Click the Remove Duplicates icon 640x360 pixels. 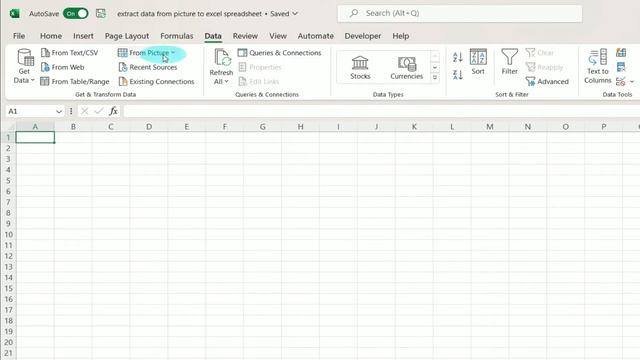(x=621, y=67)
